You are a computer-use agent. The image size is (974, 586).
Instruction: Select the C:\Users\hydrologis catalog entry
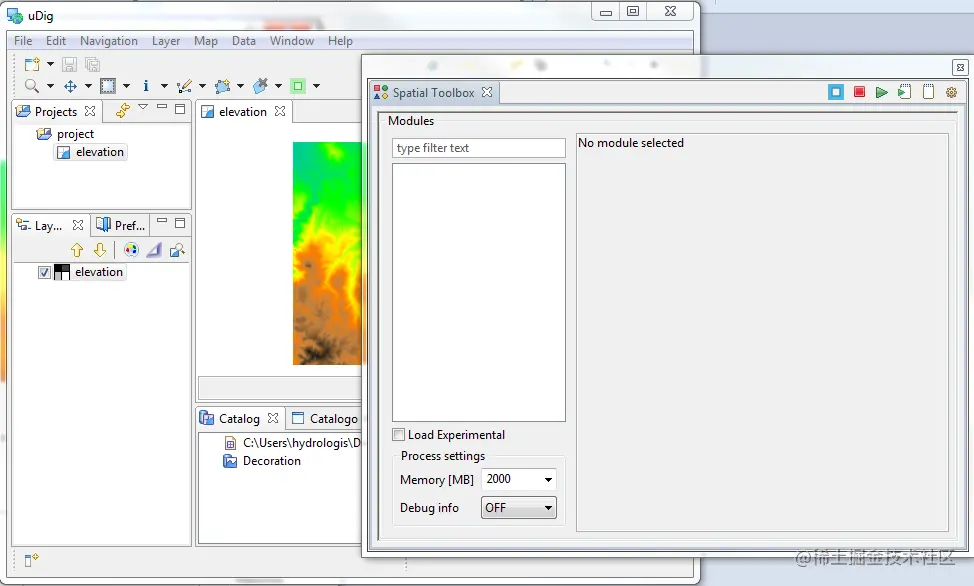[291, 443]
